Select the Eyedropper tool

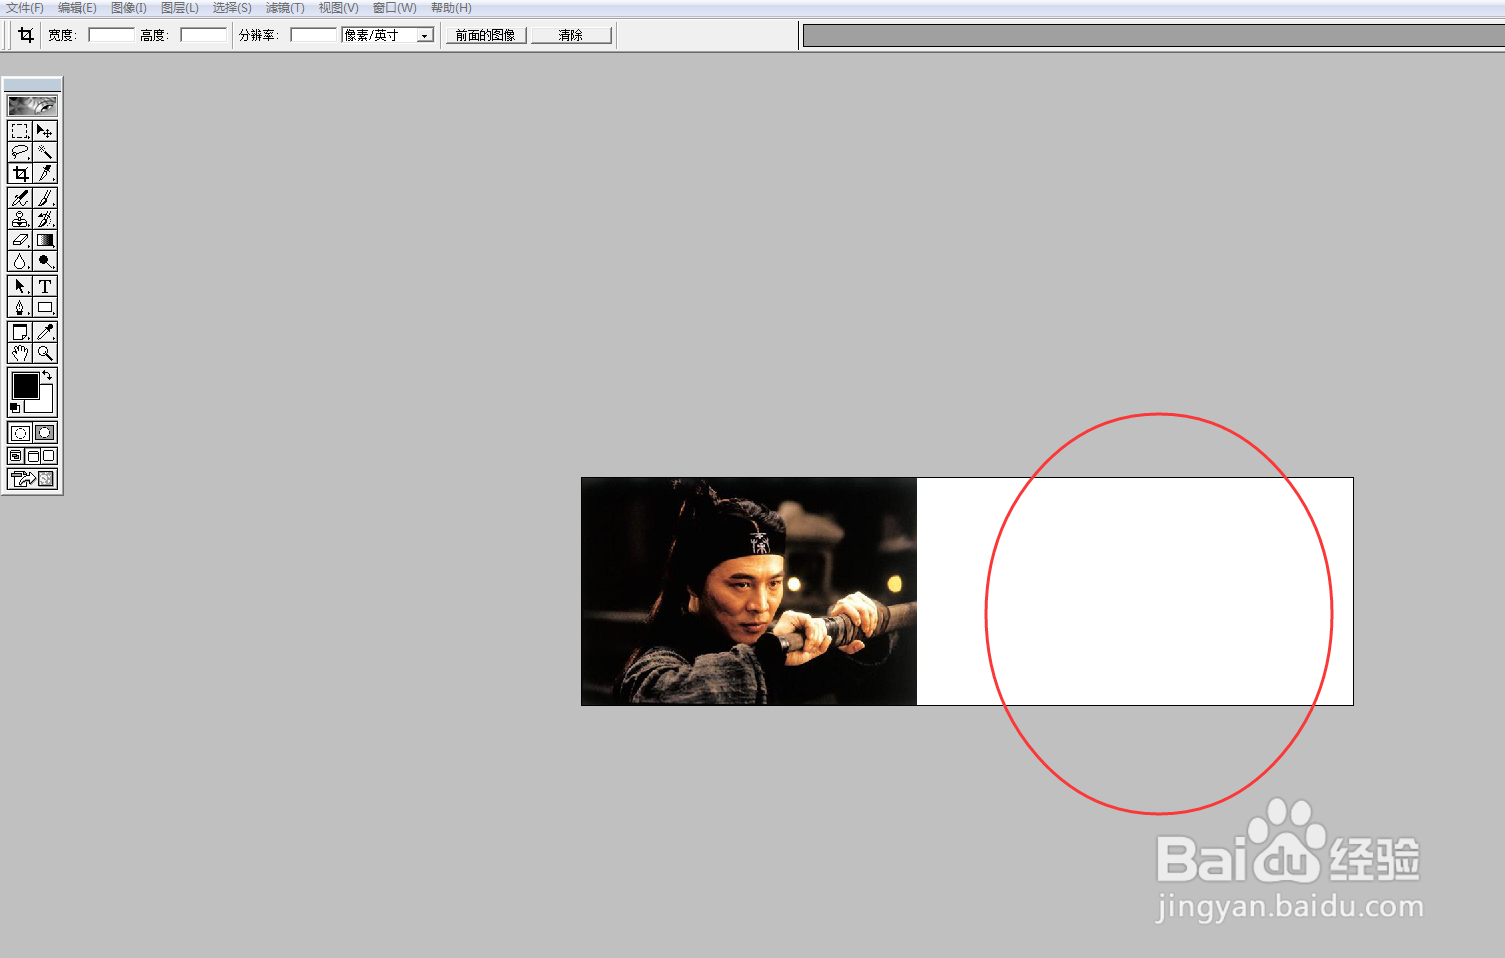click(45, 332)
